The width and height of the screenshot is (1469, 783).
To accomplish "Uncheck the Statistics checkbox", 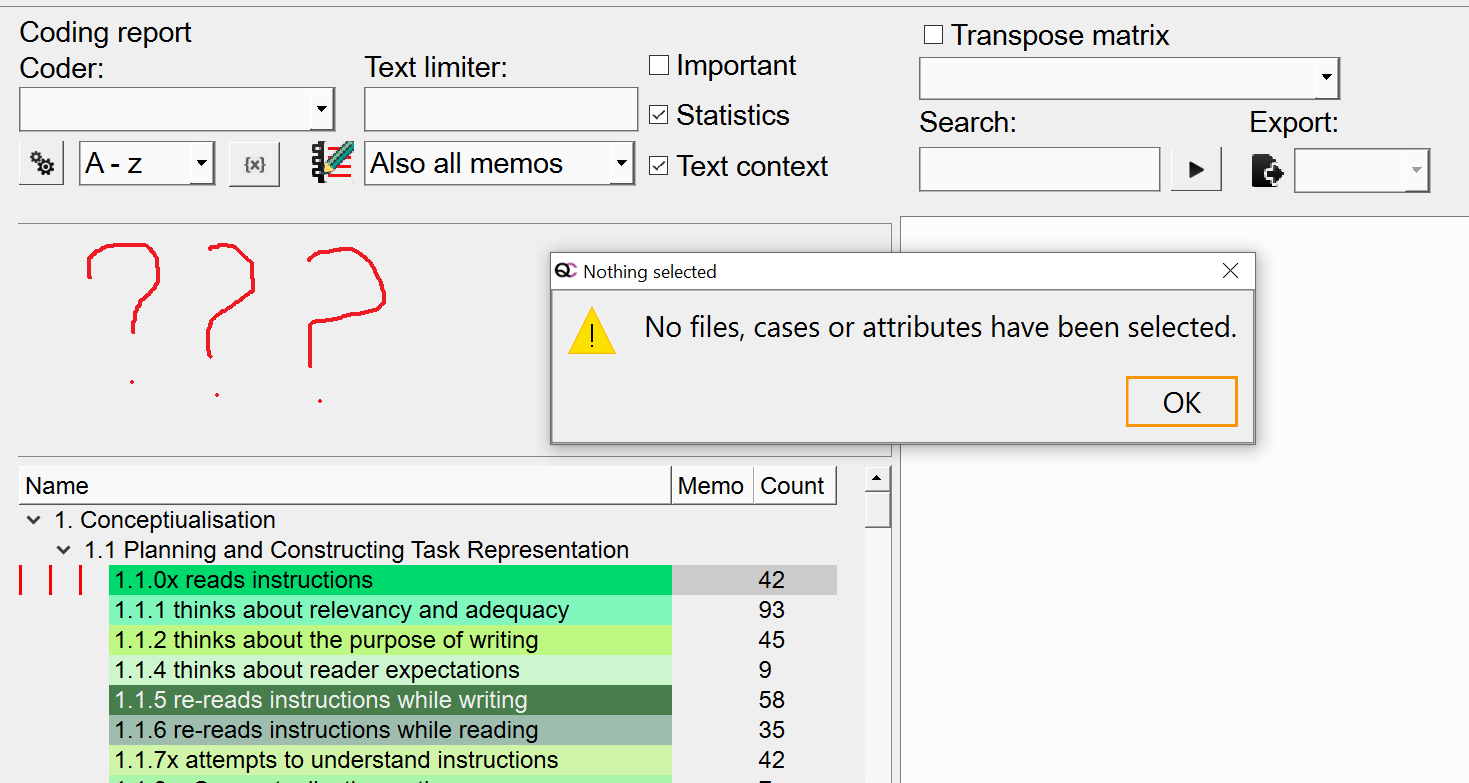I will click(658, 115).
